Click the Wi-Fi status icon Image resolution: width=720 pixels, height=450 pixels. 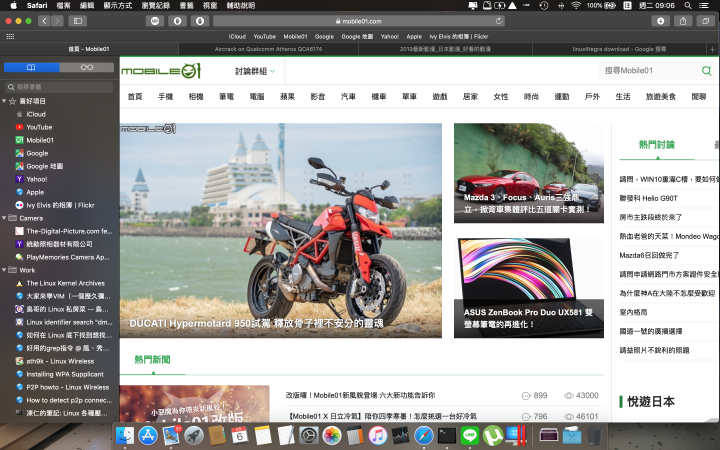(575, 6)
